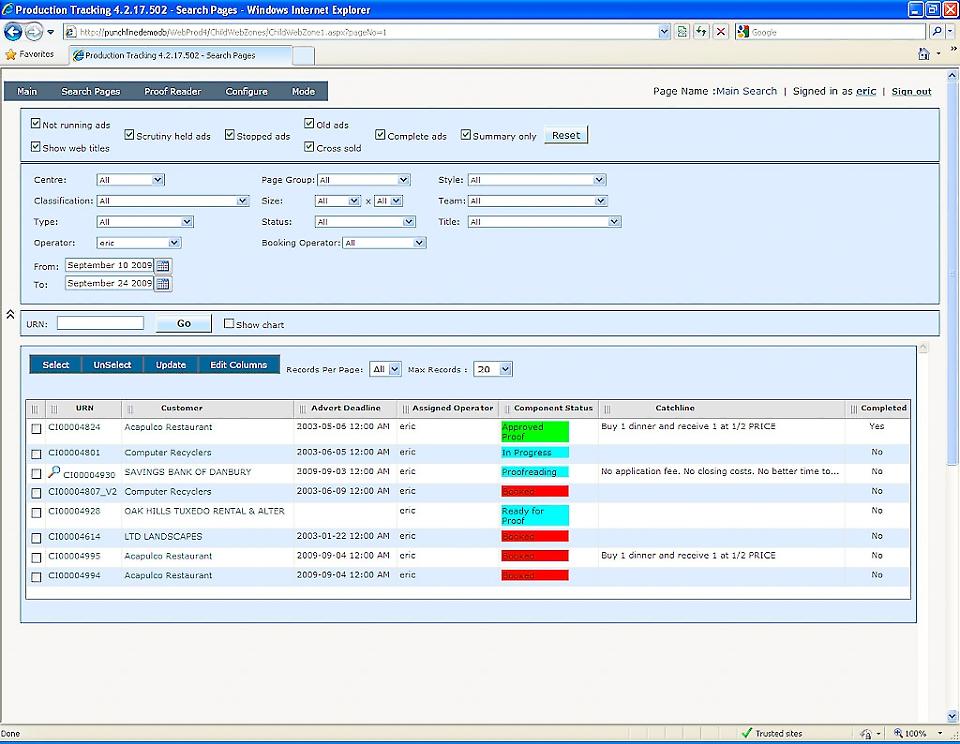
Task: Open the Configure menu
Action: coord(246,91)
